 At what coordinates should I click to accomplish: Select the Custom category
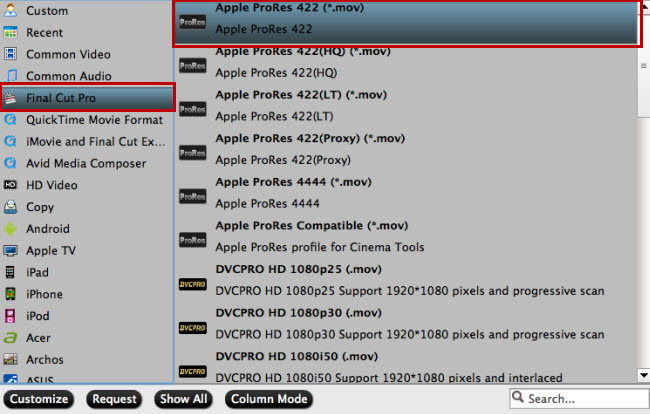(x=47, y=11)
